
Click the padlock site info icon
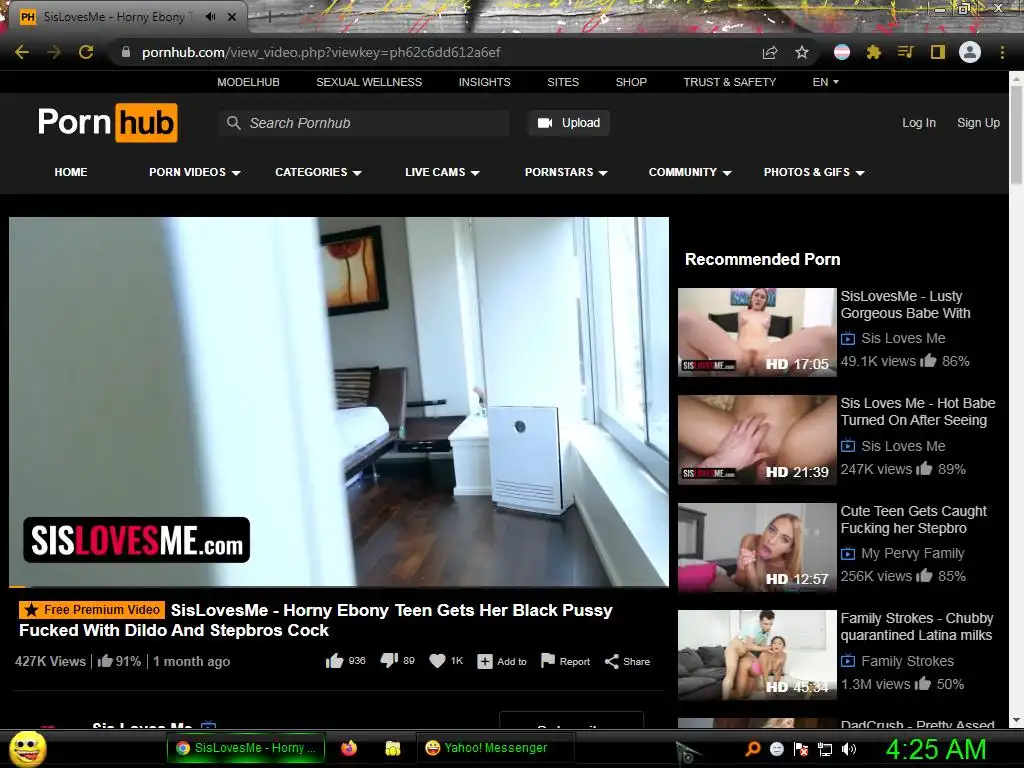(x=126, y=52)
